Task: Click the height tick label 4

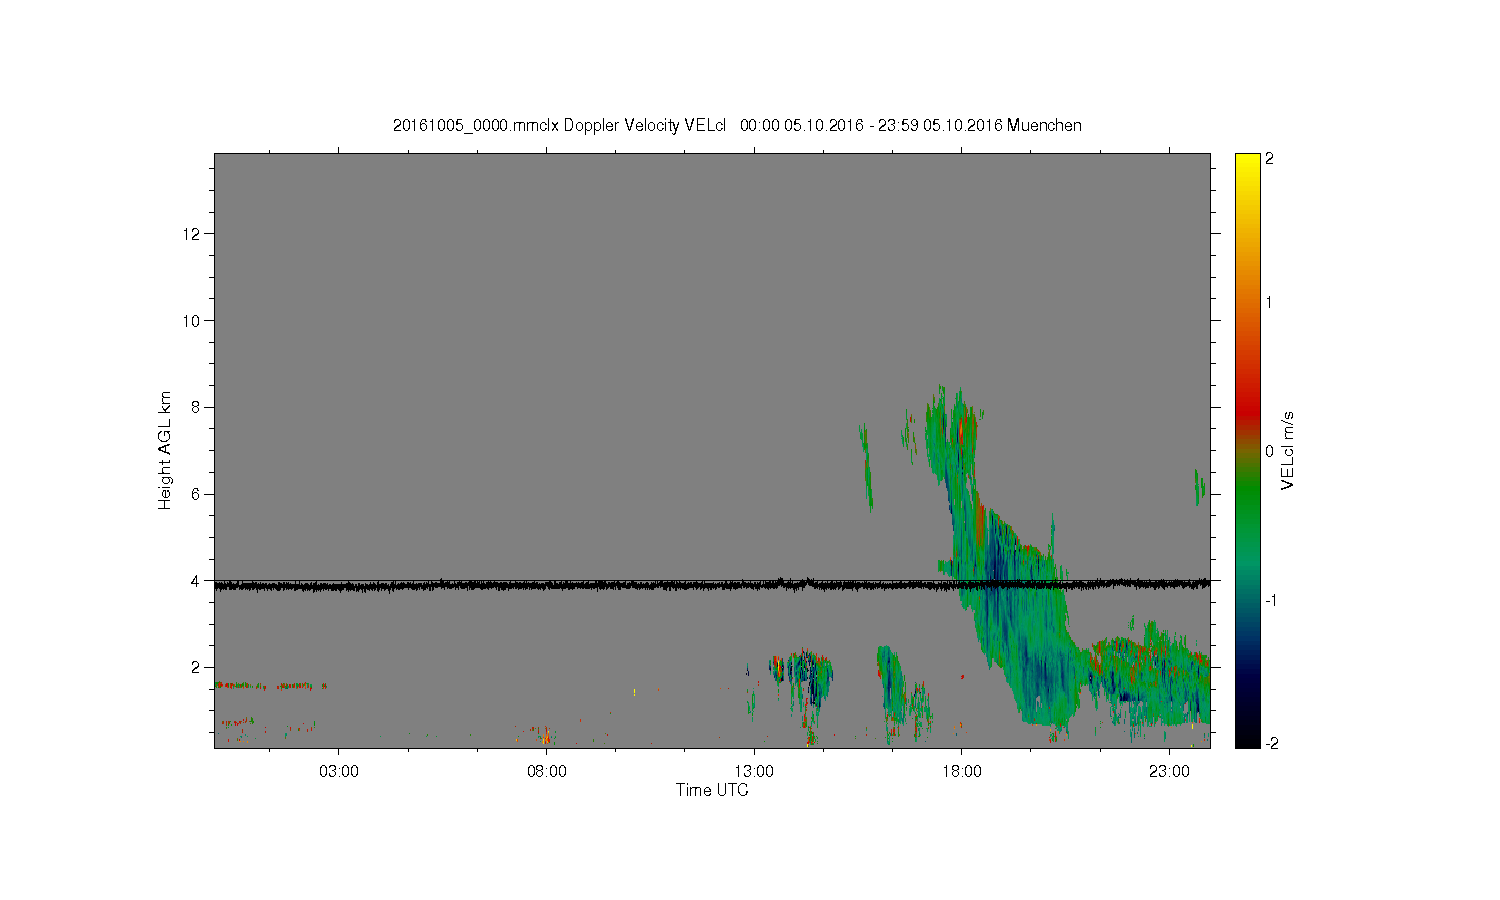Action: pos(197,580)
